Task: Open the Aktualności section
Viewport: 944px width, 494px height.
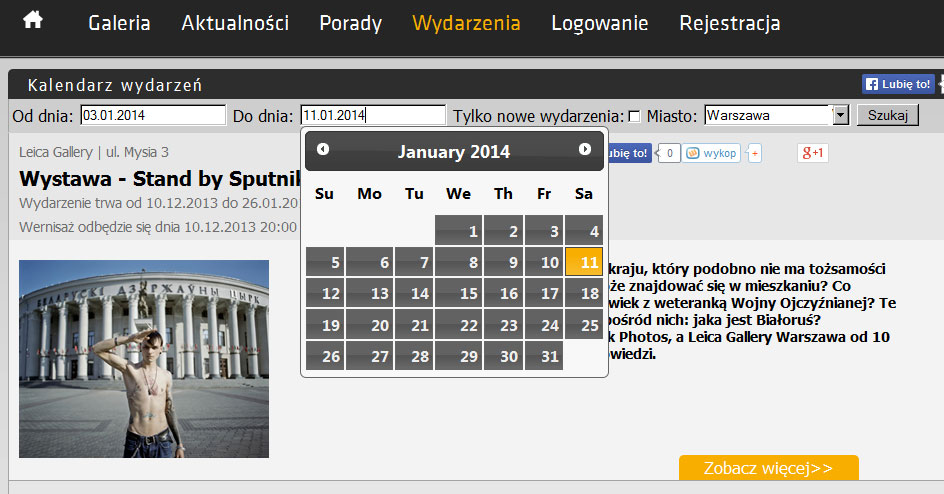Action: coord(235,23)
